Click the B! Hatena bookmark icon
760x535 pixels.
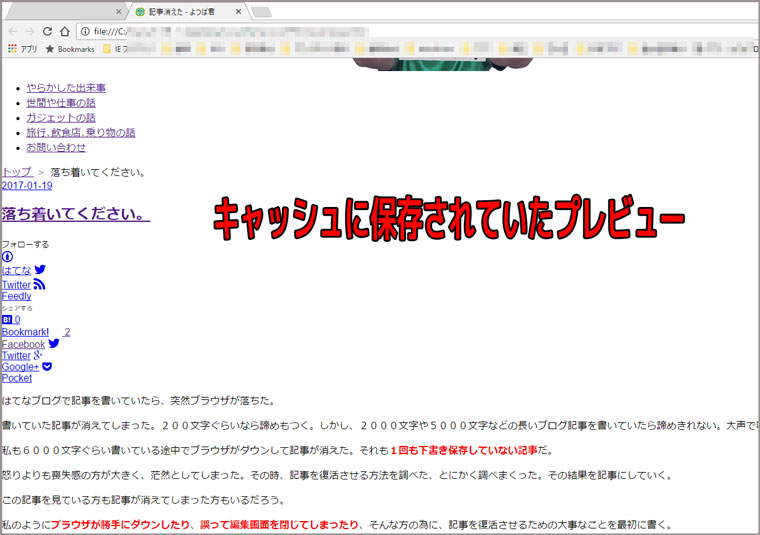(x=7, y=319)
